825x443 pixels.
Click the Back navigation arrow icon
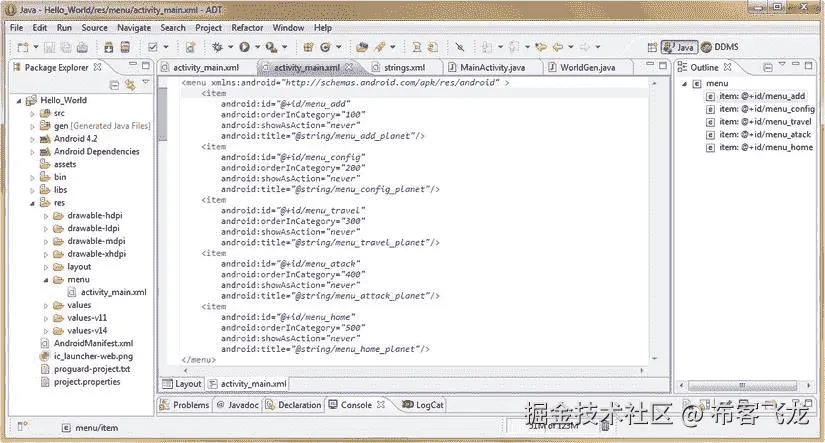click(x=558, y=47)
